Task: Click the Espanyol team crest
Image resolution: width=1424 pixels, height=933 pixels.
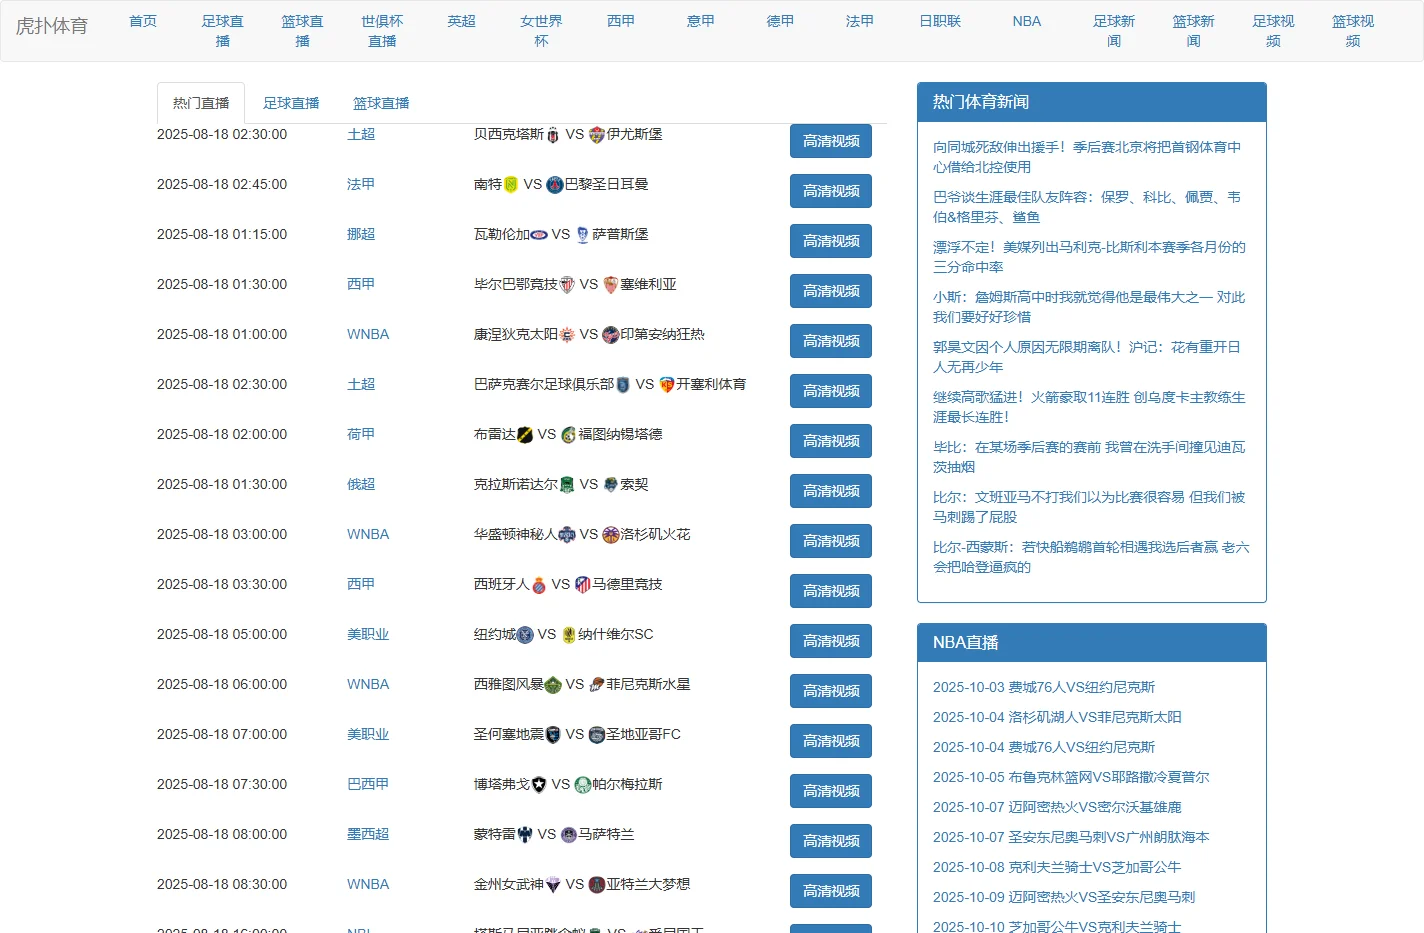Action: pos(539,585)
